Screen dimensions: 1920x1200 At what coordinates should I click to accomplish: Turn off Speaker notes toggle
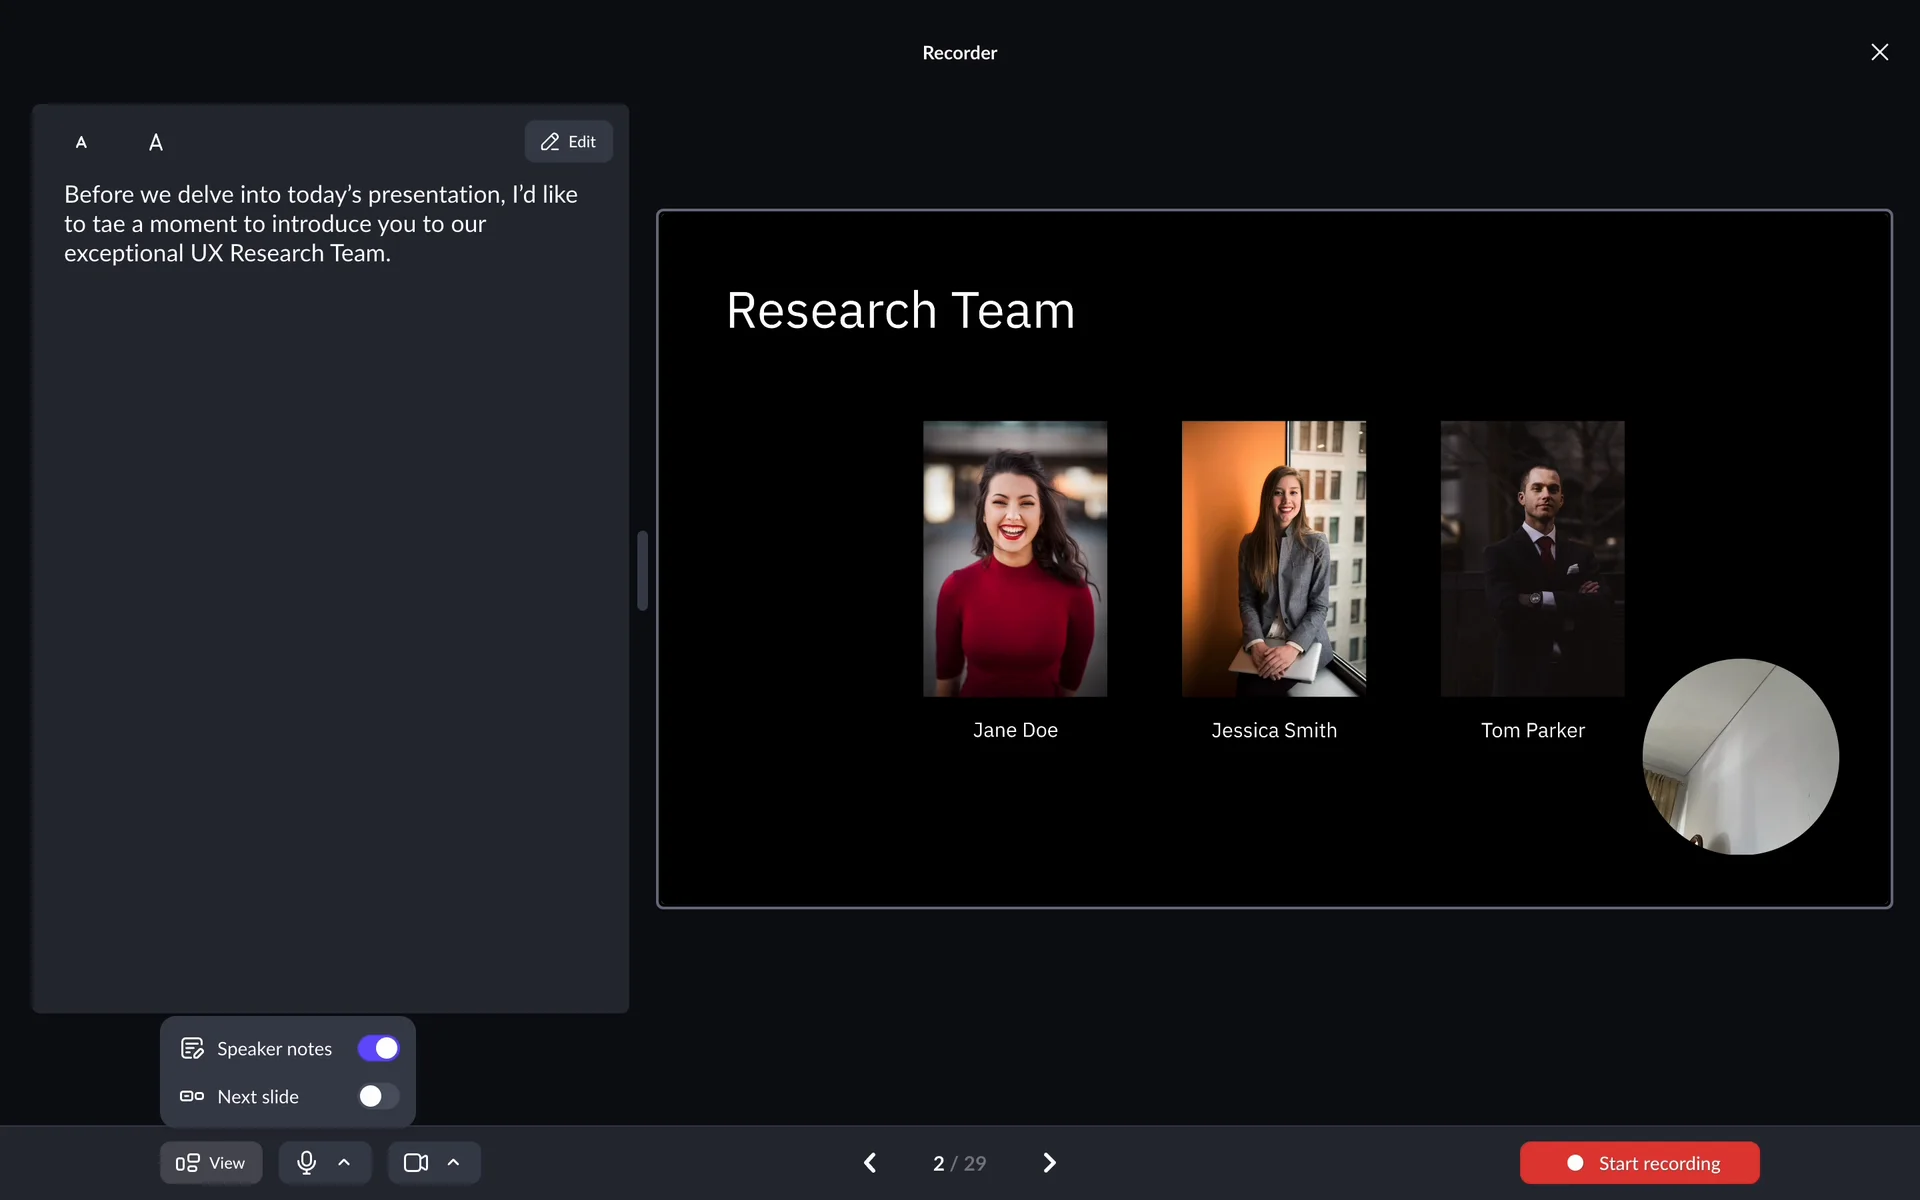pyautogui.click(x=378, y=1048)
